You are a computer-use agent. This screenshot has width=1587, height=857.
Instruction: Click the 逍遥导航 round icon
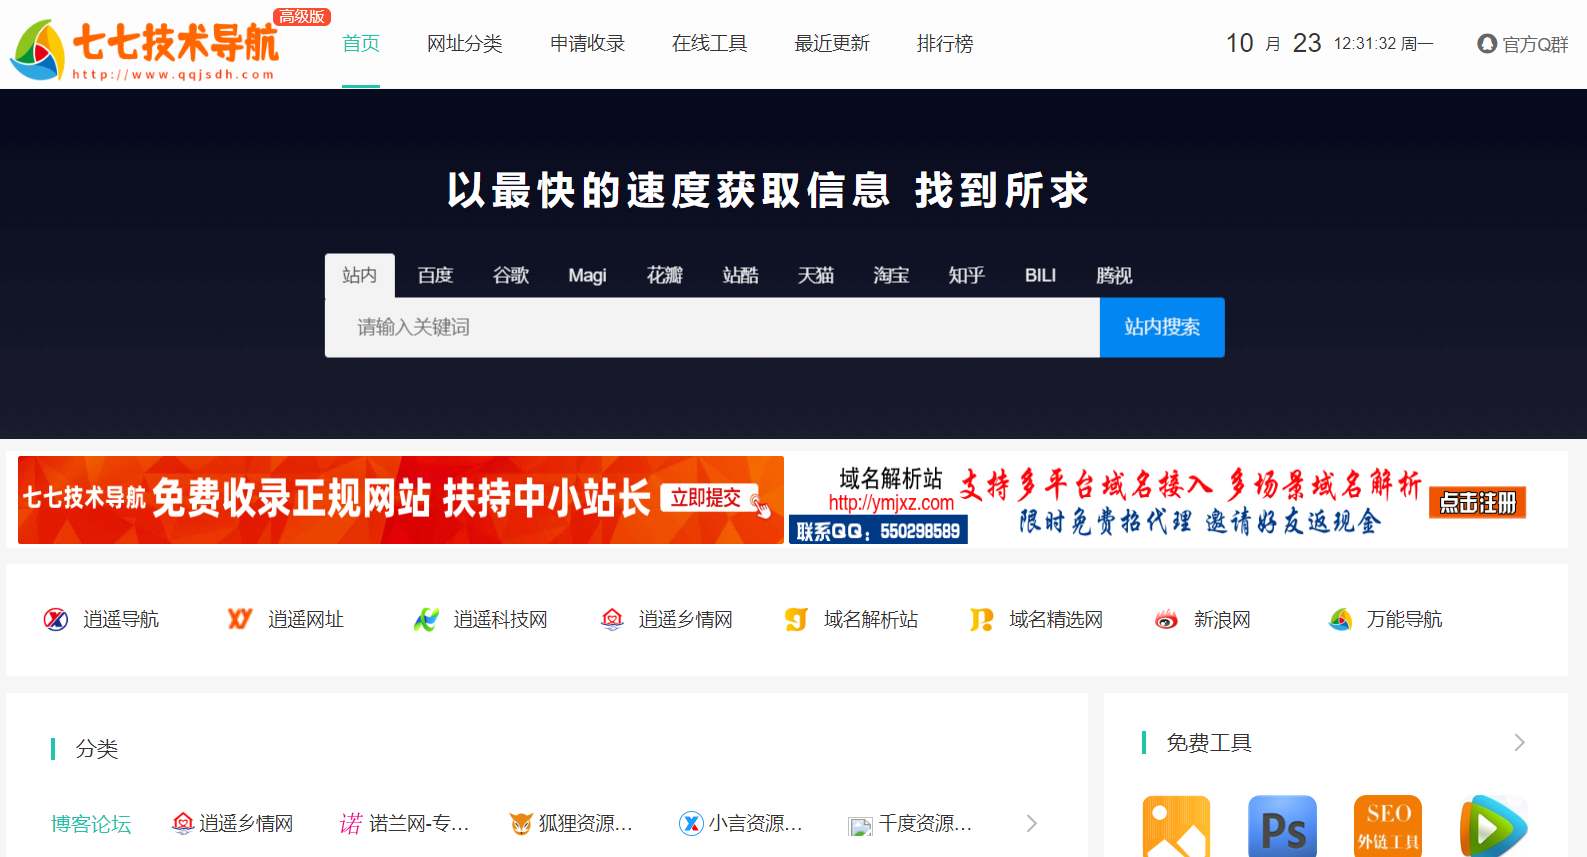tap(56, 620)
